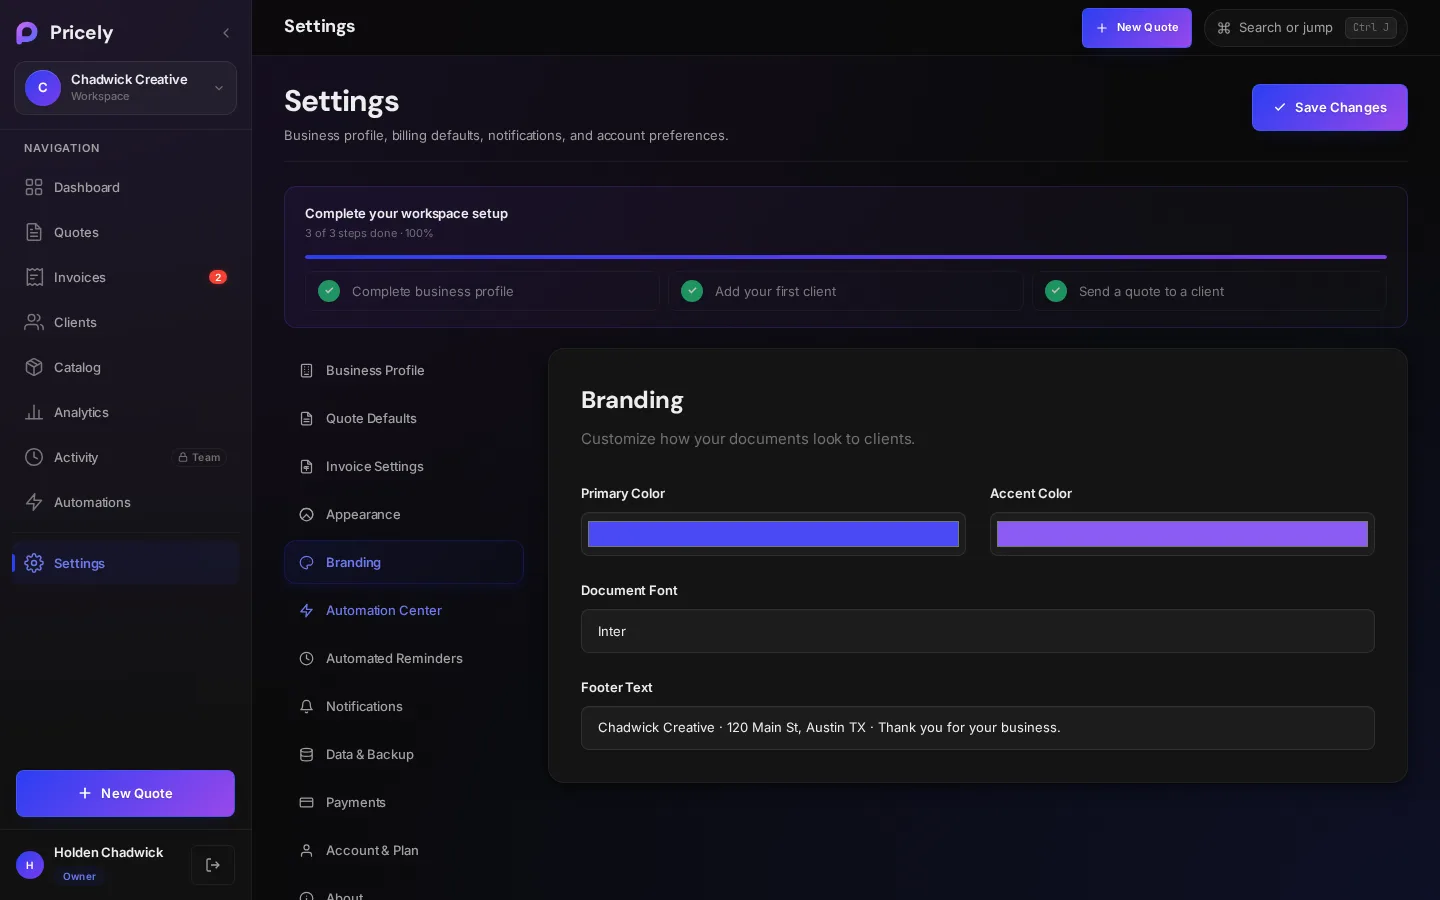The width and height of the screenshot is (1440, 900).
Task: Open the Business Profile settings tab
Action: coord(404,370)
